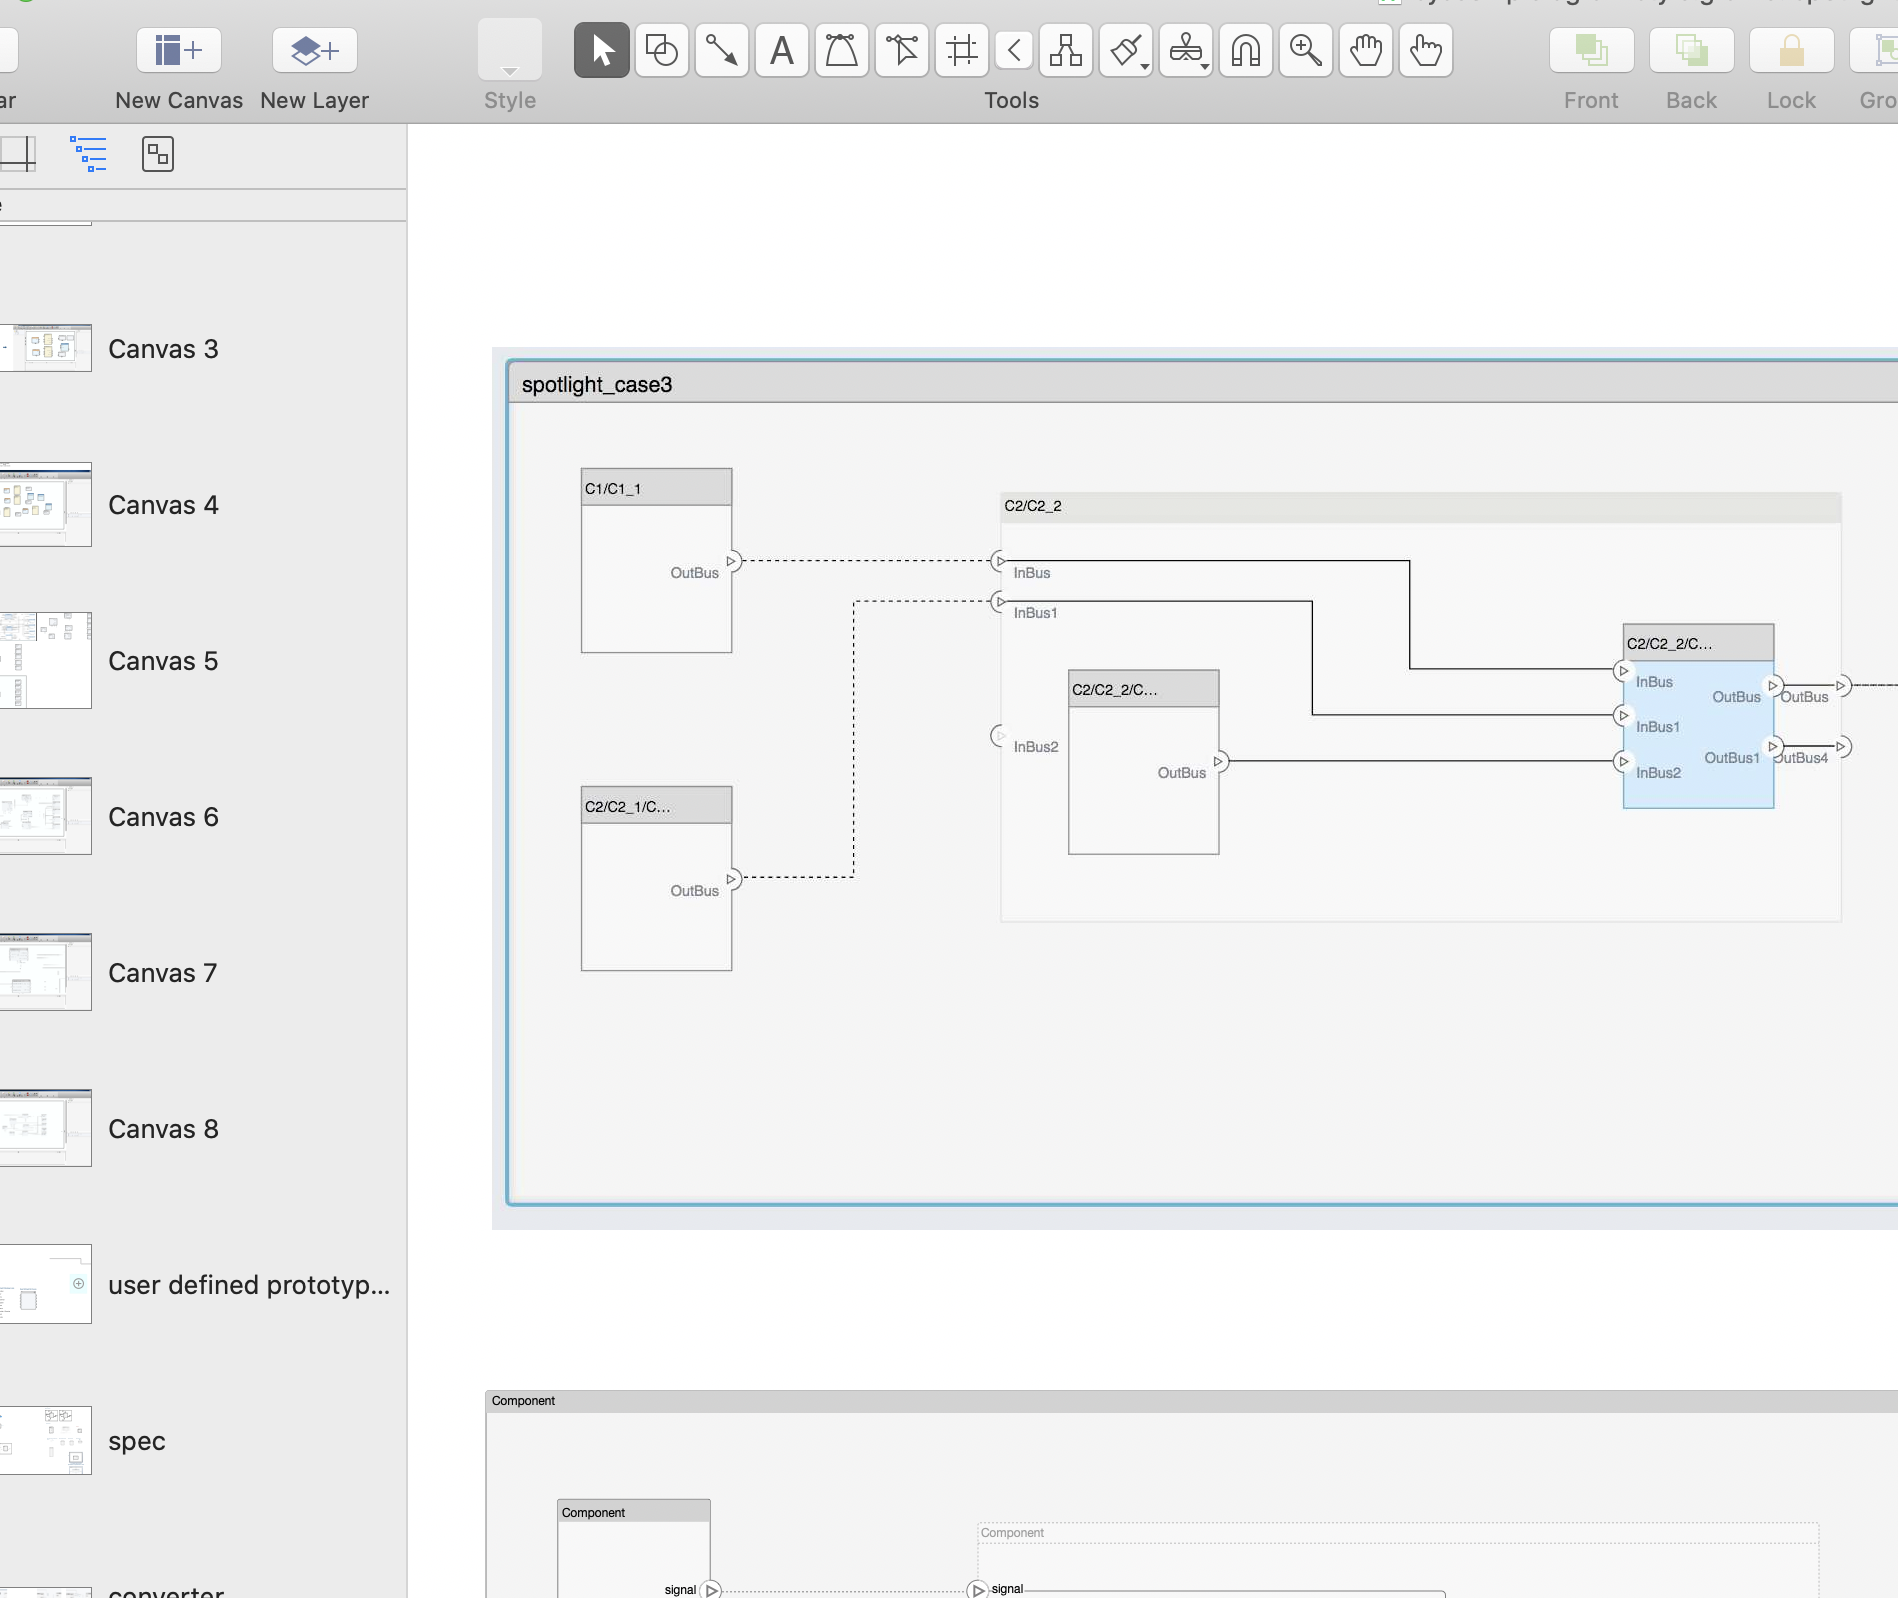Choose the Text tool
This screenshot has width=1898, height=1598.
pyautogui.click(x=781, y=50)
